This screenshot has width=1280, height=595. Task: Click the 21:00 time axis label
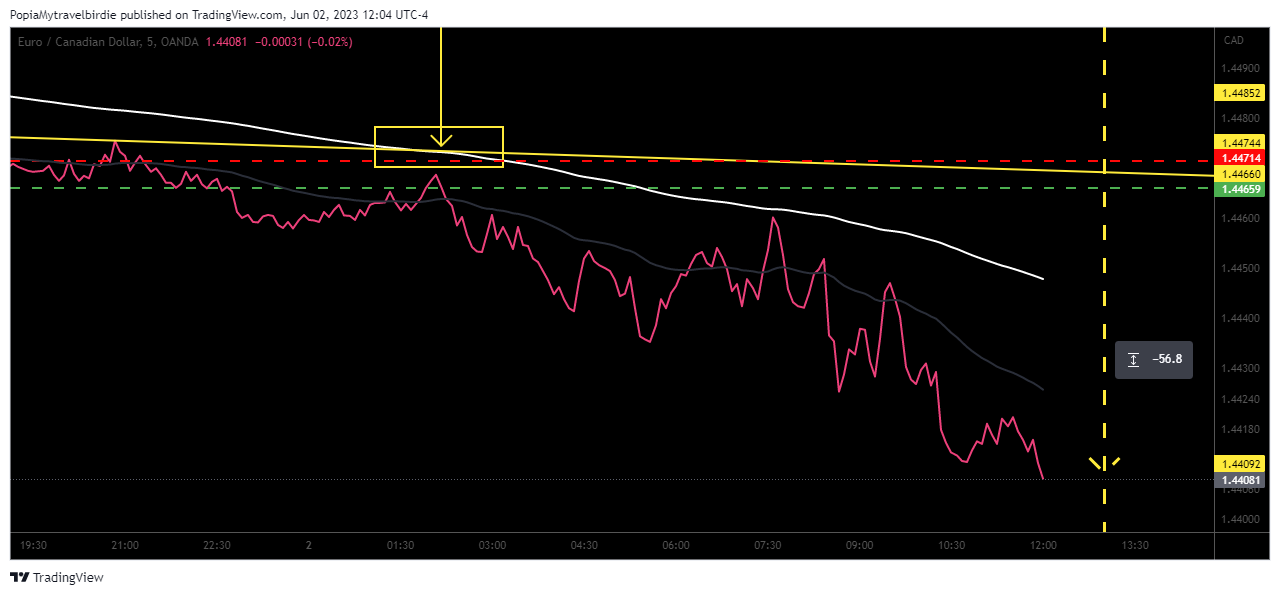pos(125,545)
